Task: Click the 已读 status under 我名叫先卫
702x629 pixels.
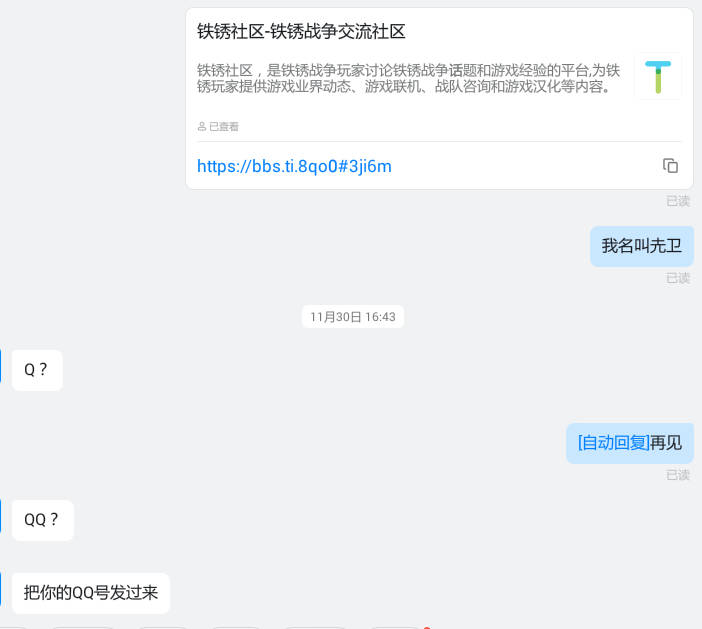Action: 678,278
